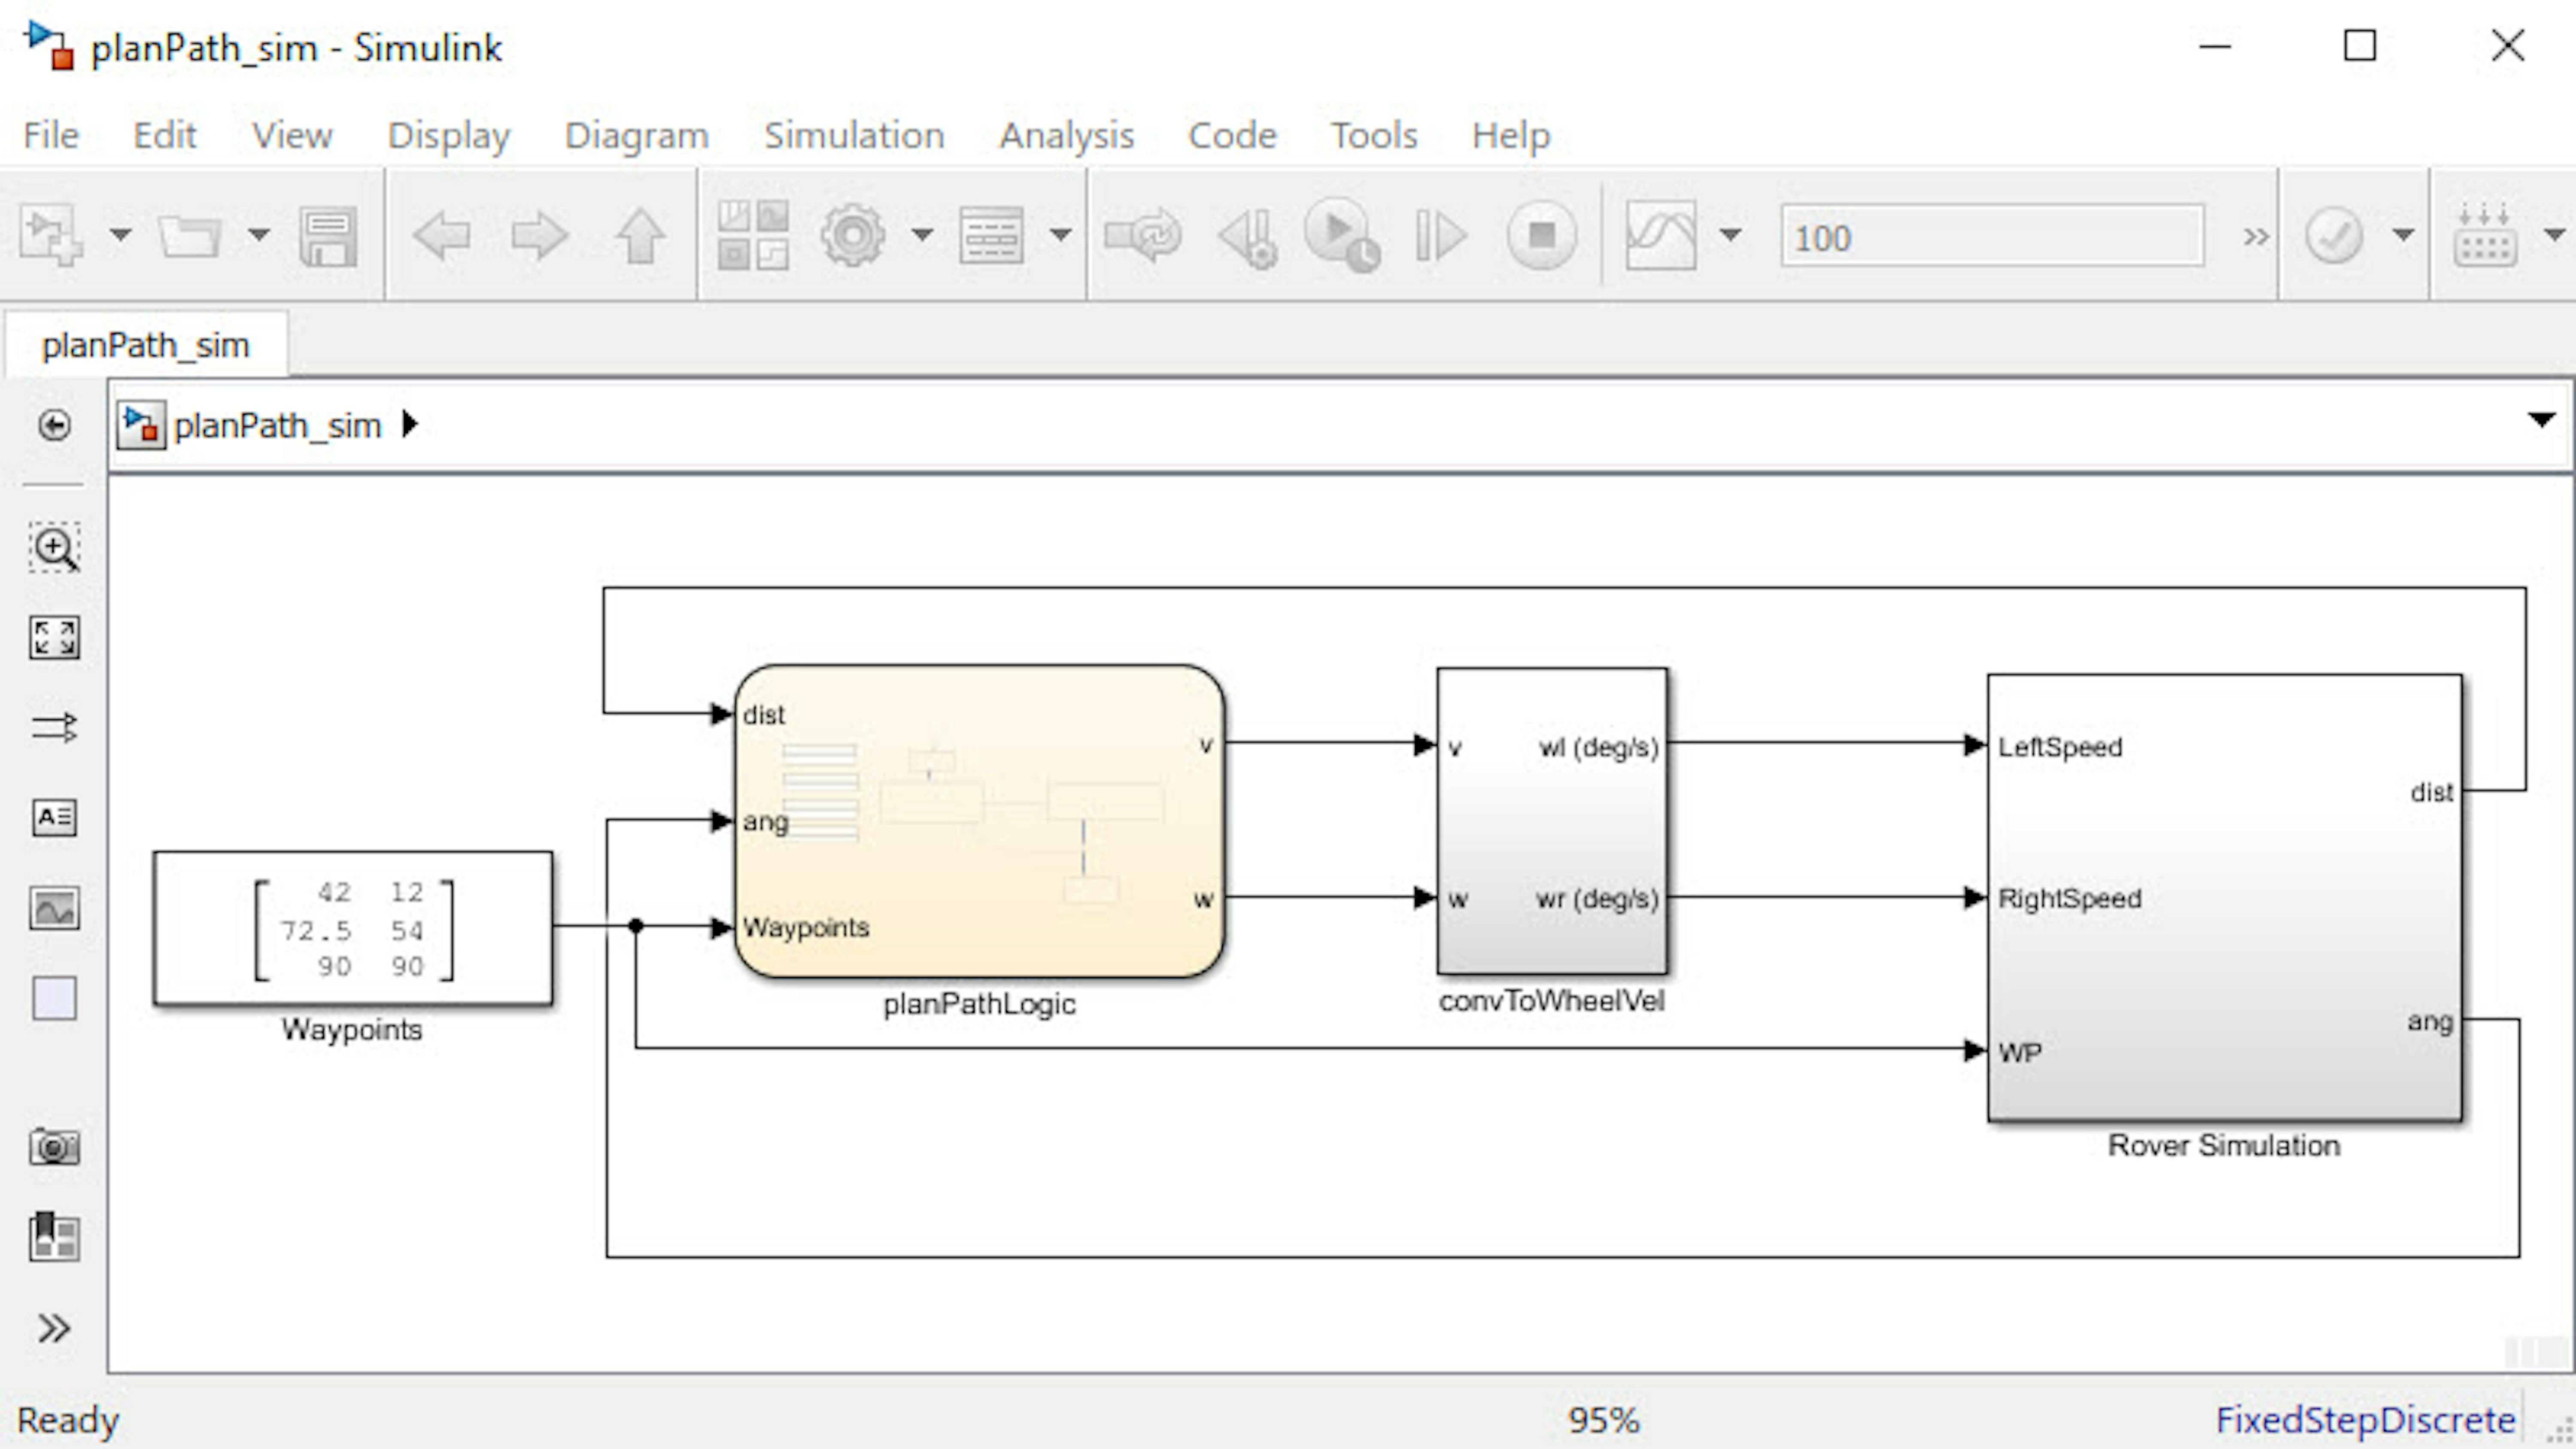Screen dimensions: 2576x1449
Task: Select the Rover Simulation subsystem block
Action: (x=2225, y=898)
